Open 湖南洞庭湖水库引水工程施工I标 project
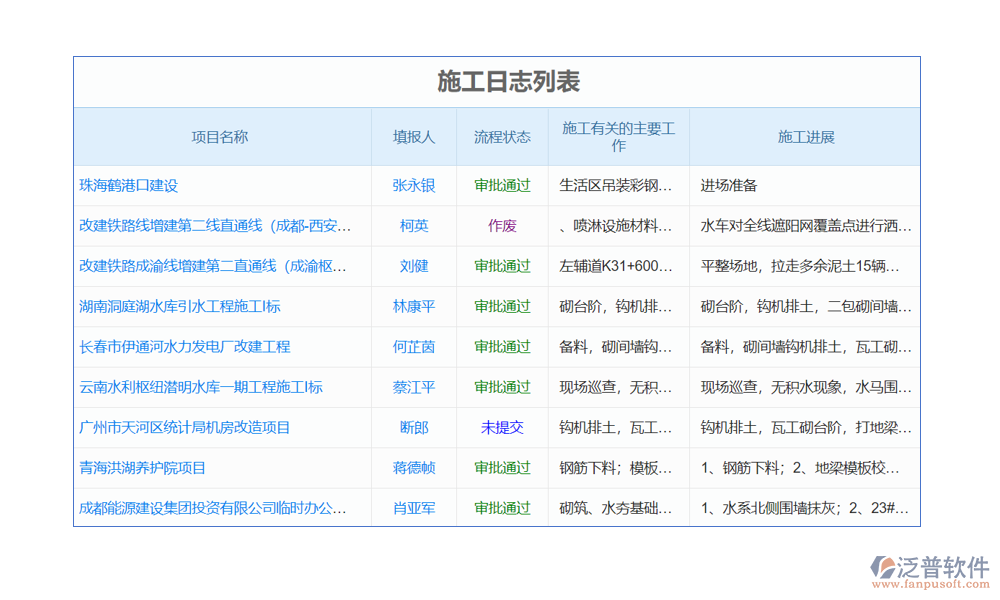1000x600 pixels. [x=180, y=306]
